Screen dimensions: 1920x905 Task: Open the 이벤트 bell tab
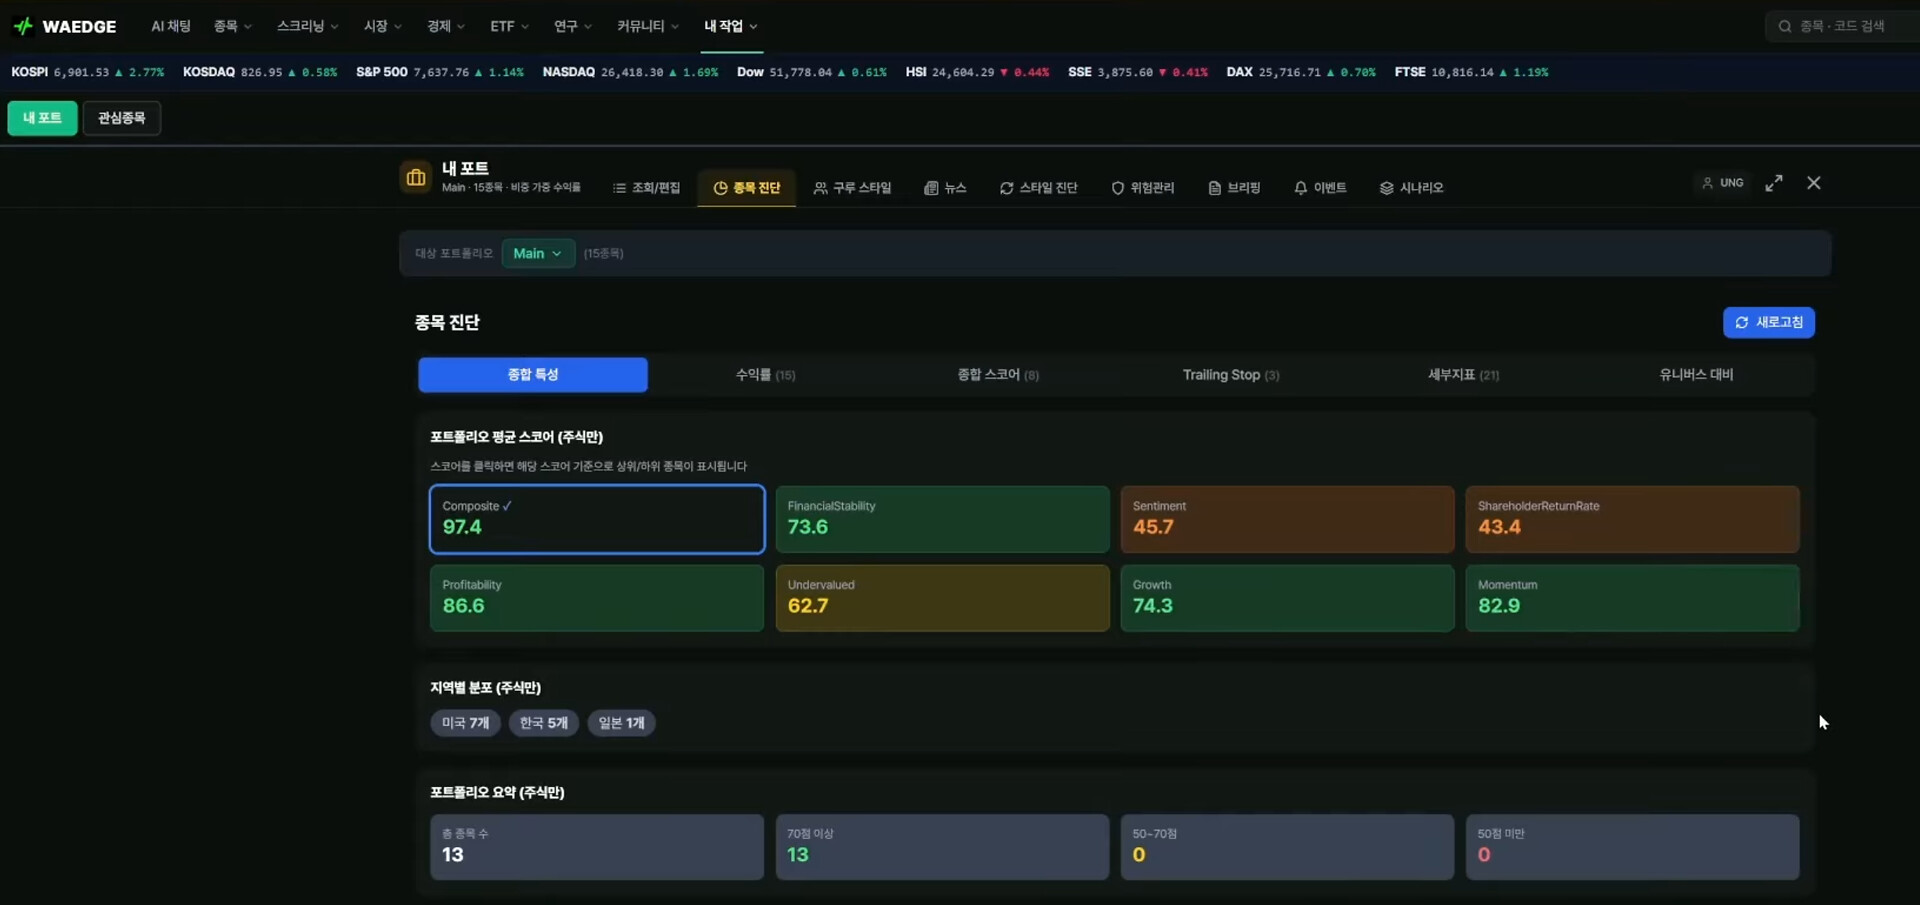coord(1320,188)
